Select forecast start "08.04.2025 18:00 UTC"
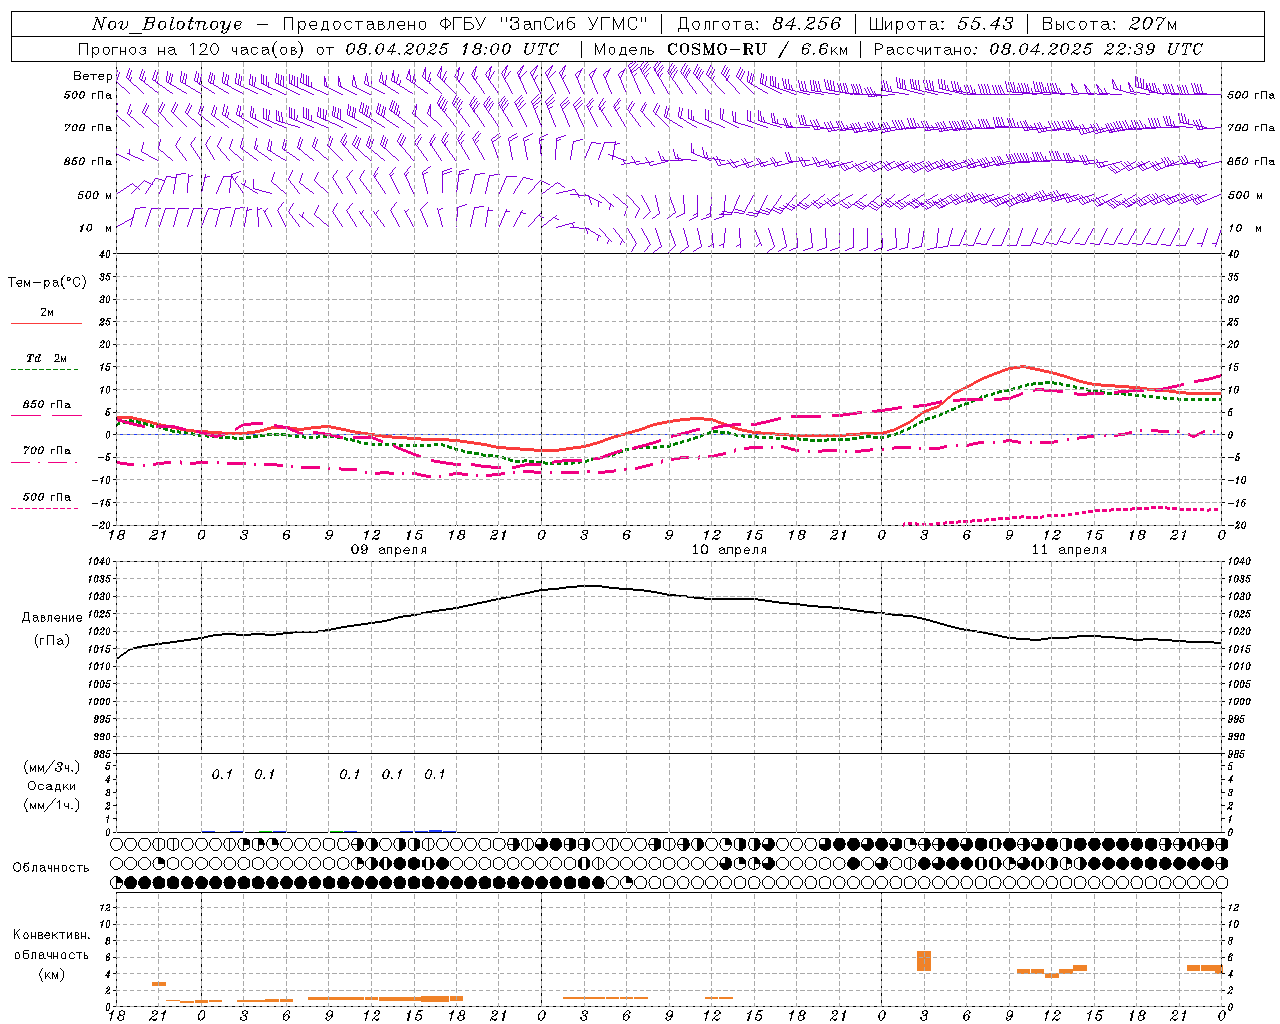The width and height of the screenshot is (1280, 1024). tap(452, 49)
